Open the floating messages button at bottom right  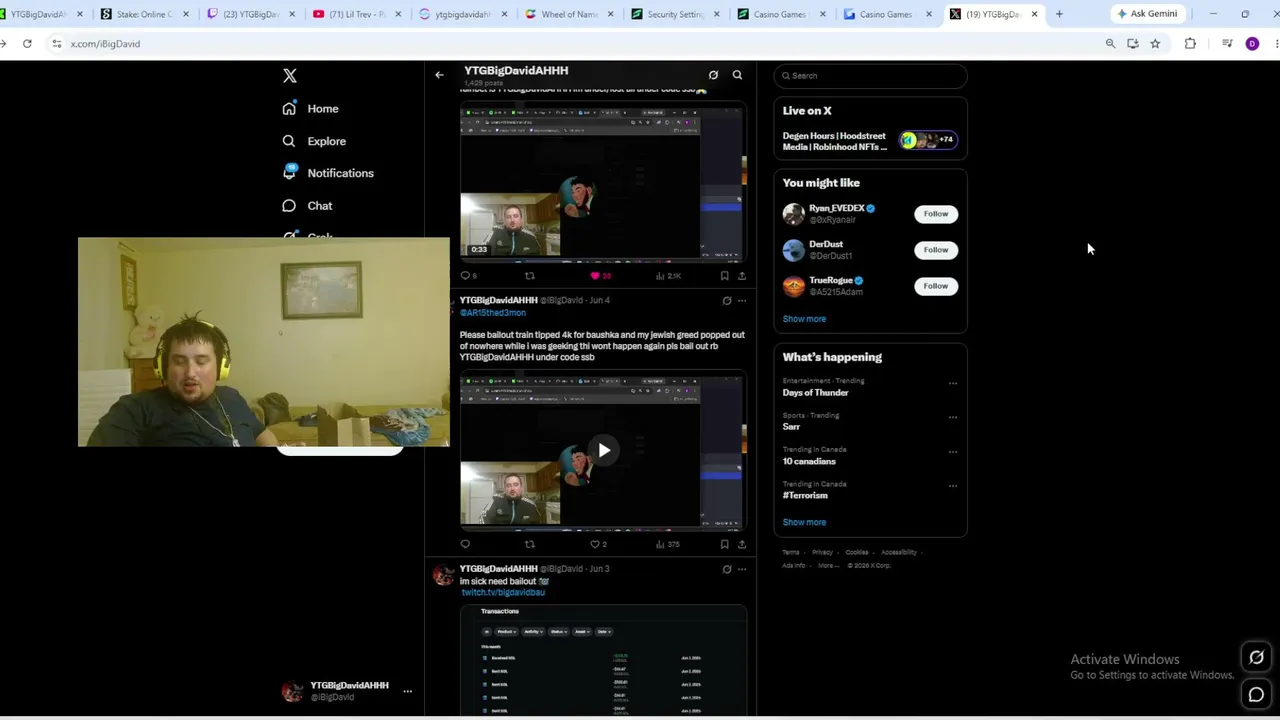pyautogui.click(x=1256, y=695)
